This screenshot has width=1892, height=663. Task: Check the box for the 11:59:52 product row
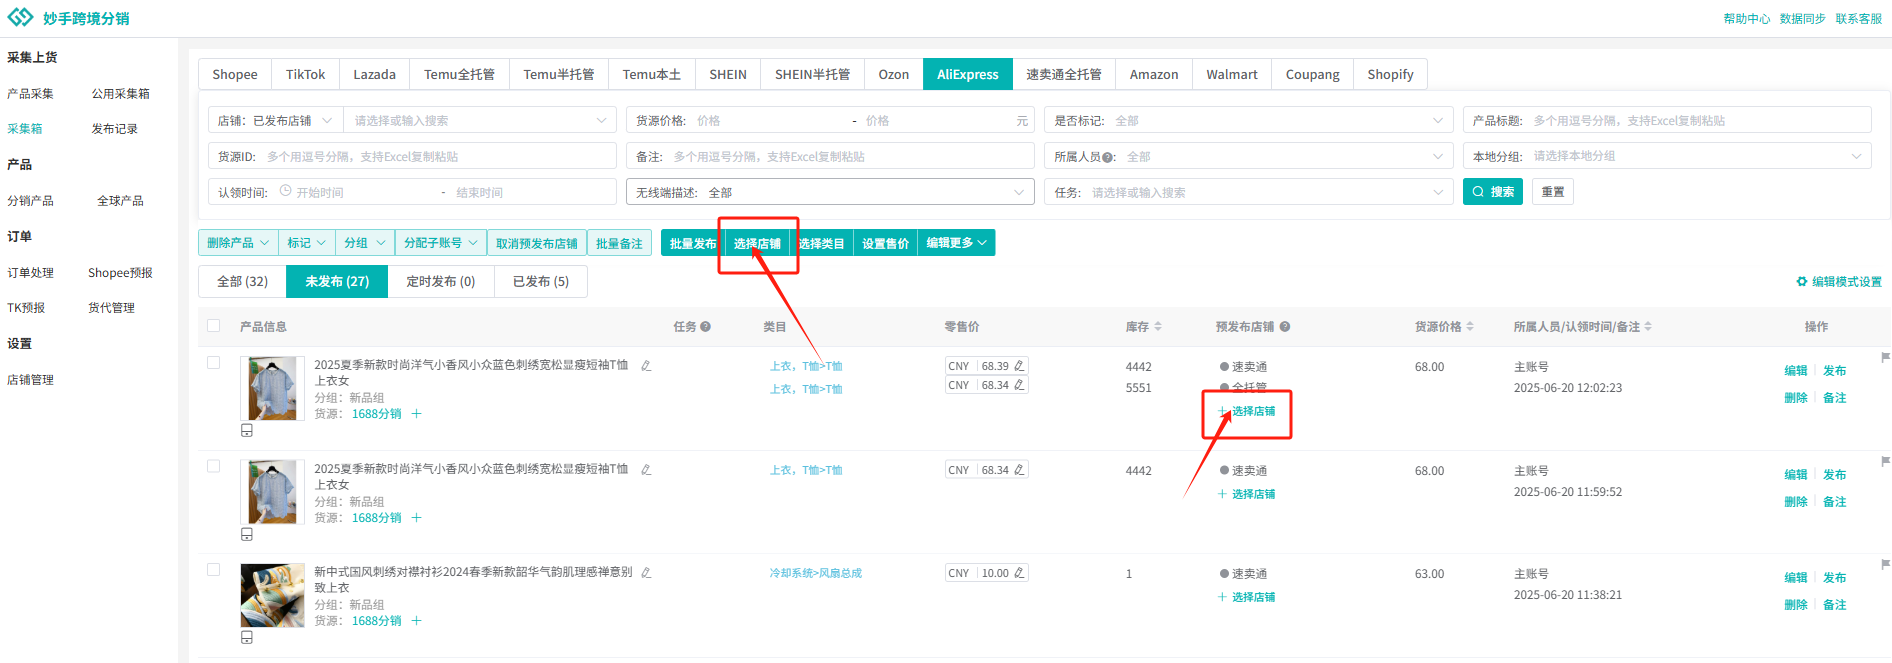pyautogui.click(x=213, y=467)
